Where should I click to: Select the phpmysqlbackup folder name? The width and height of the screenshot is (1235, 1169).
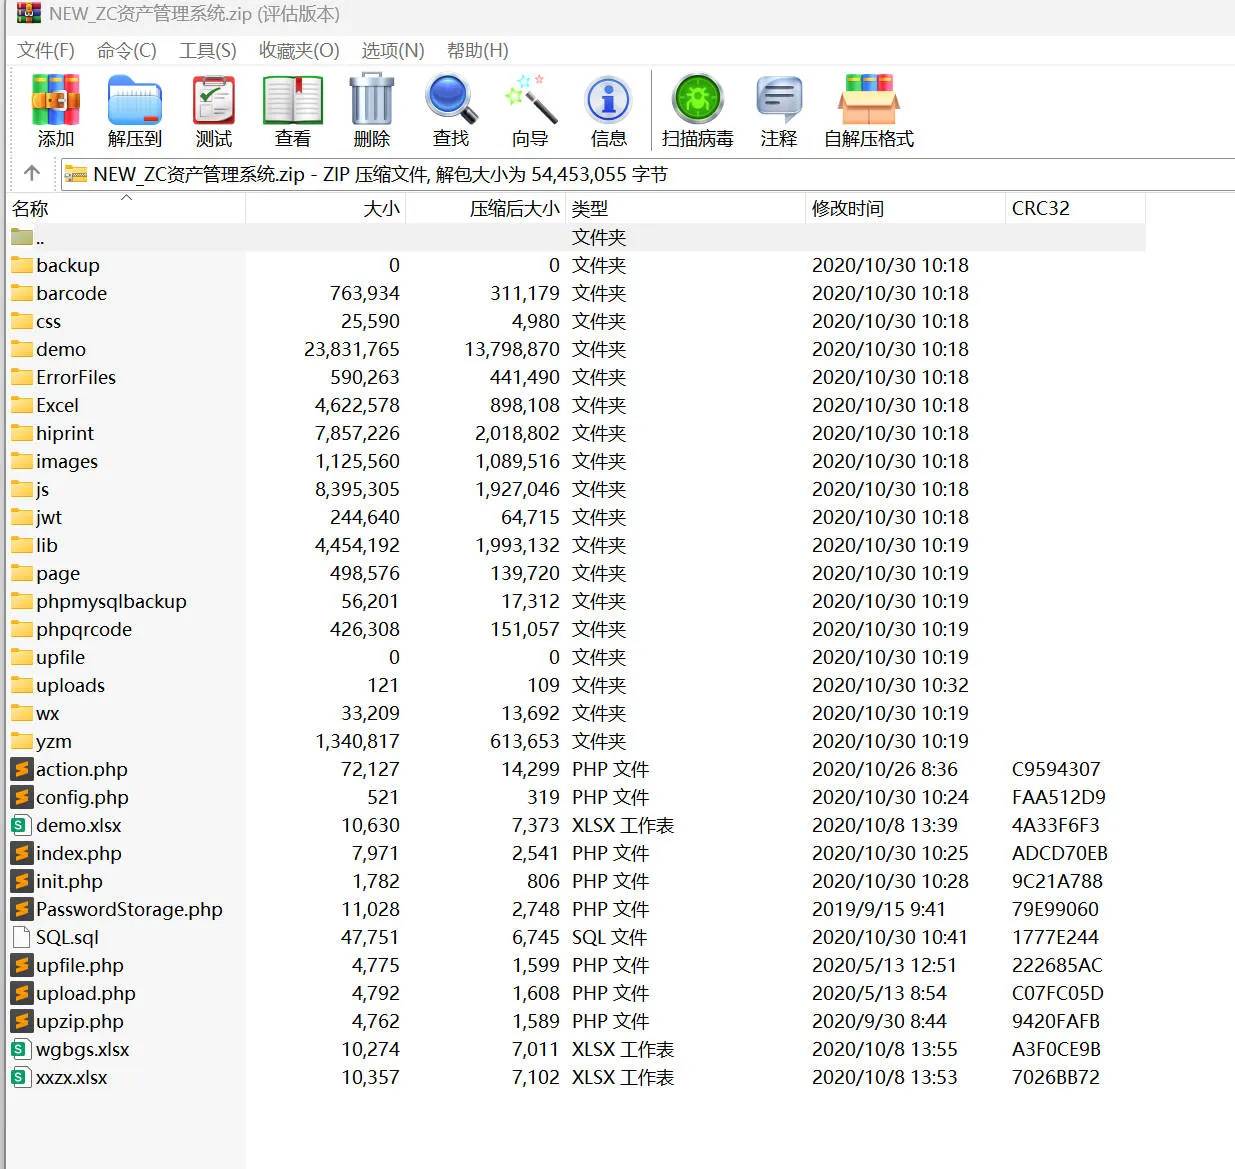[x=111, y=601]
